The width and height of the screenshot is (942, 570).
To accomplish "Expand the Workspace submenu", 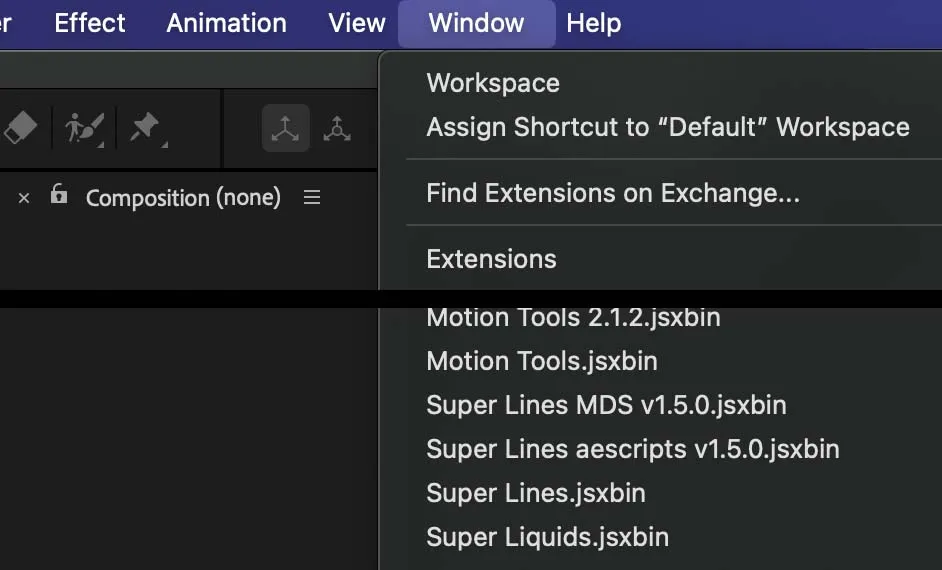I will pos(493,83).
